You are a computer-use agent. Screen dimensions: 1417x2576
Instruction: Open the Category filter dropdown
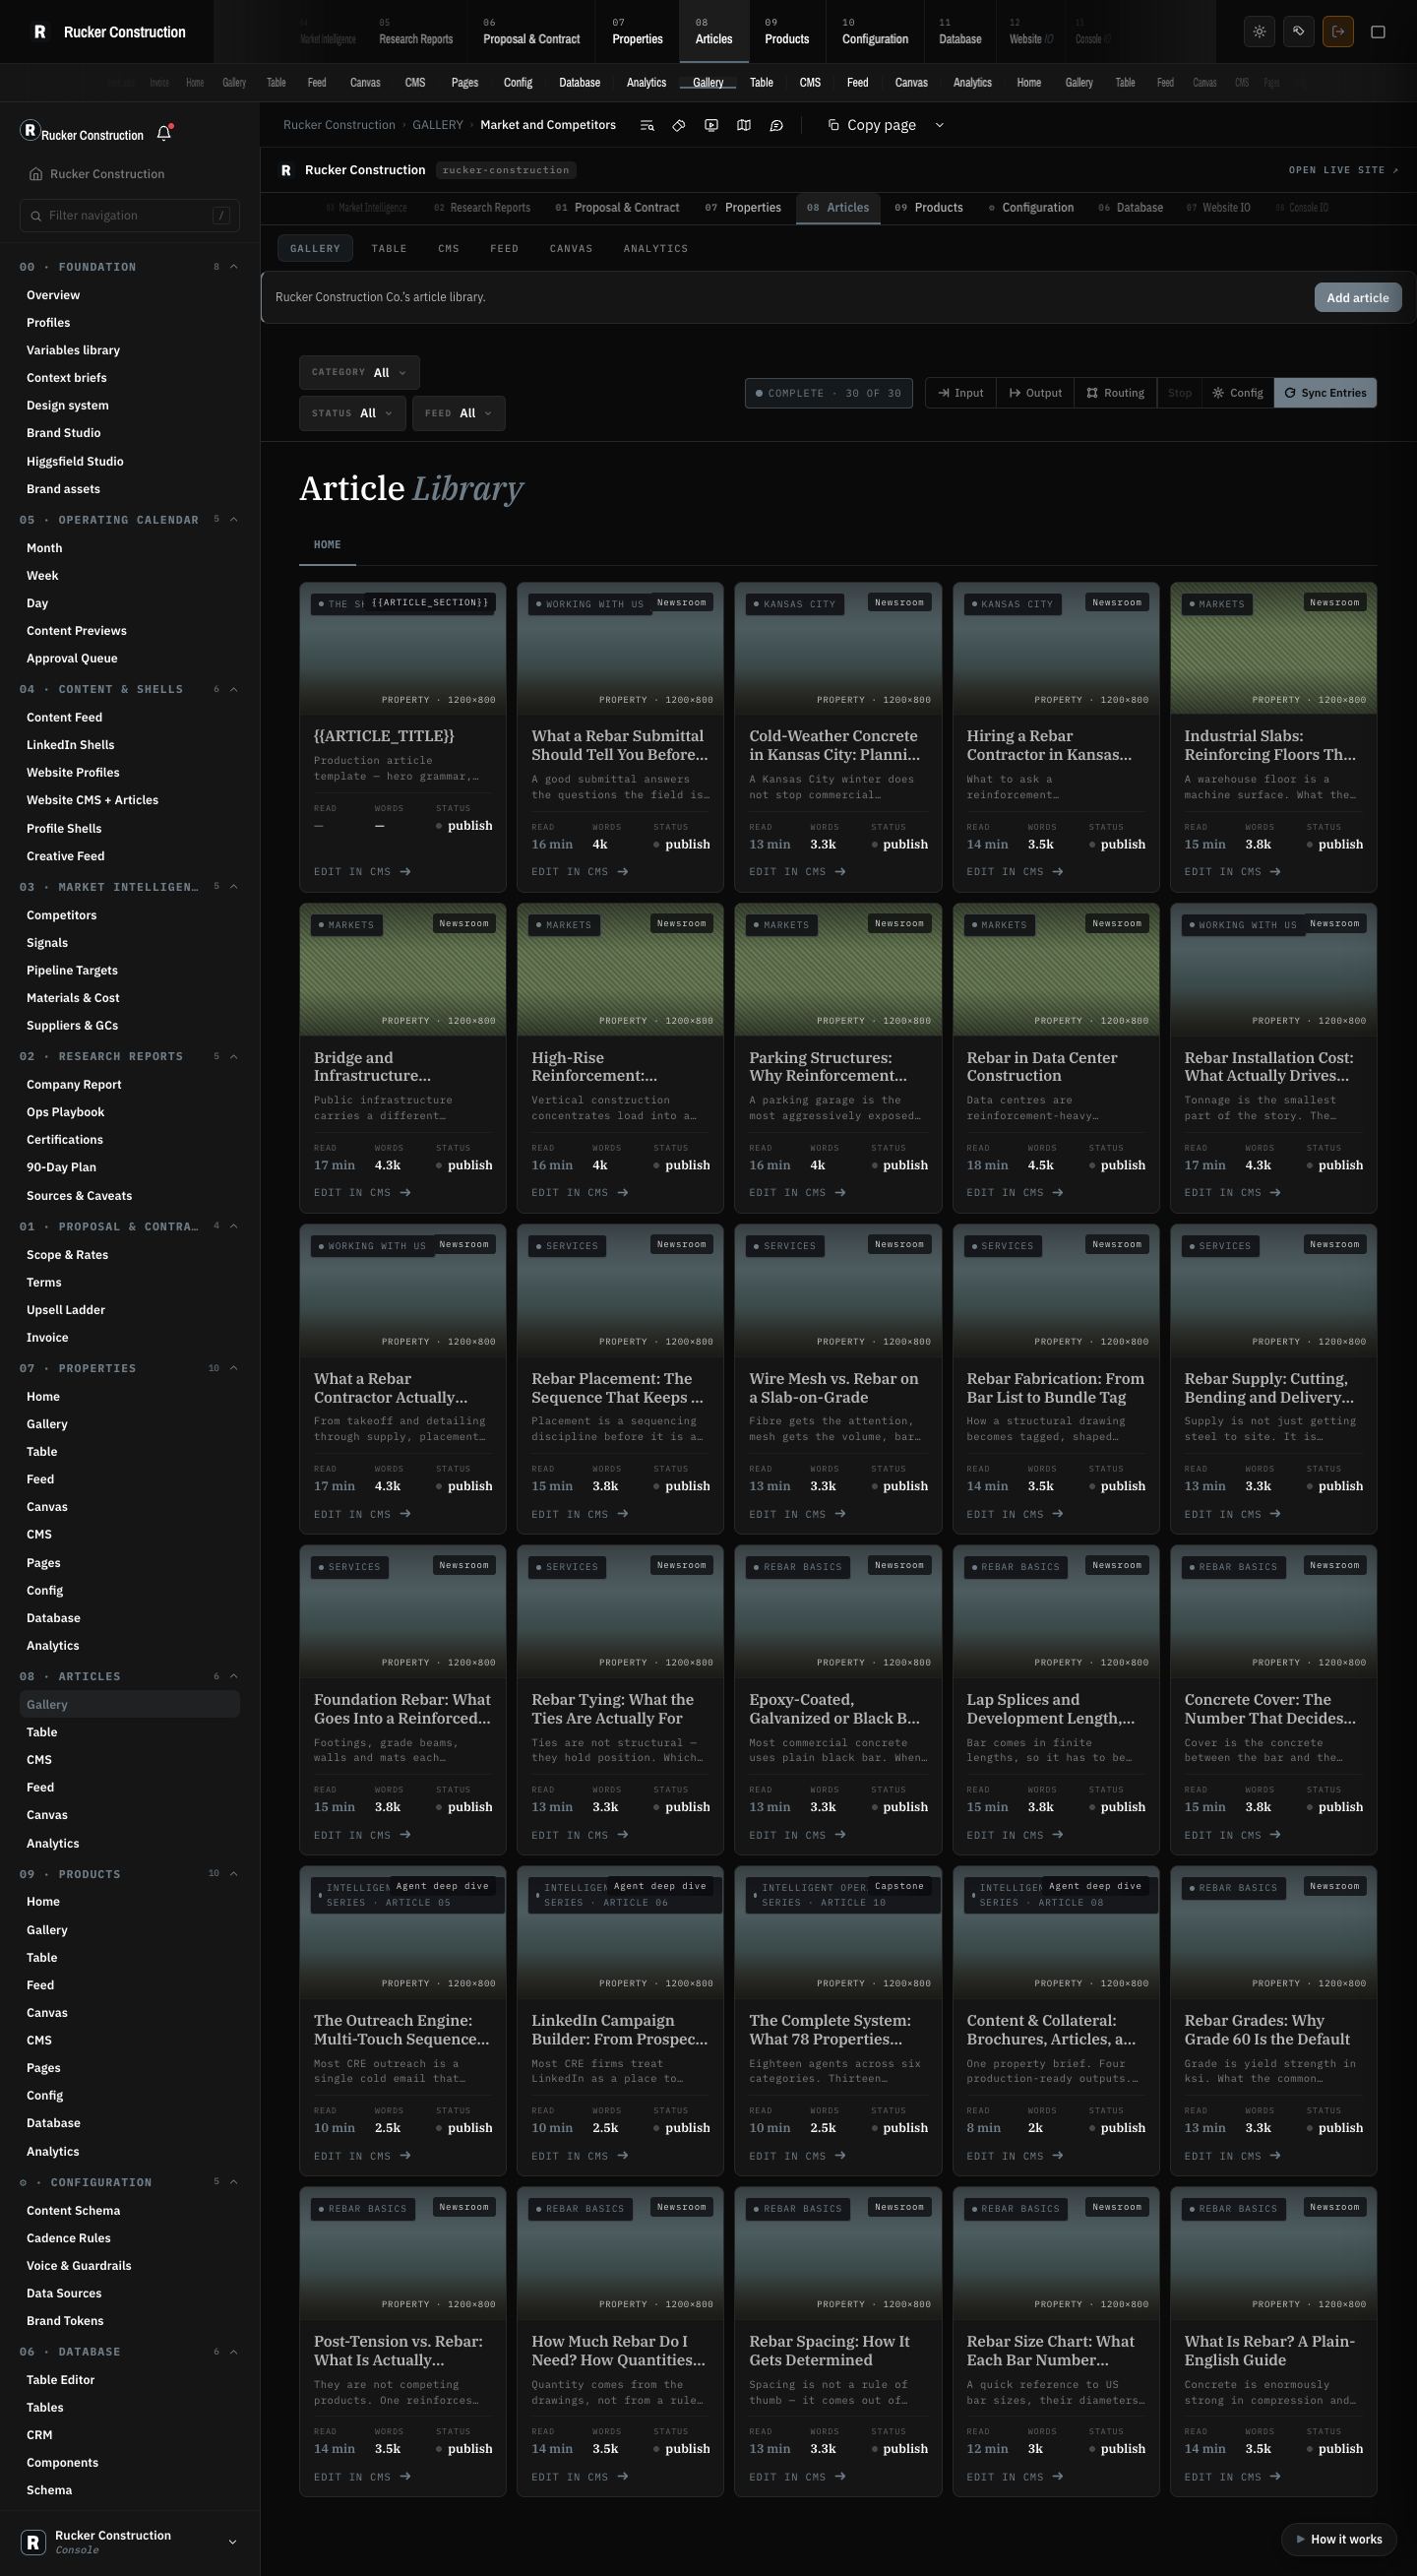pos(359,372)
